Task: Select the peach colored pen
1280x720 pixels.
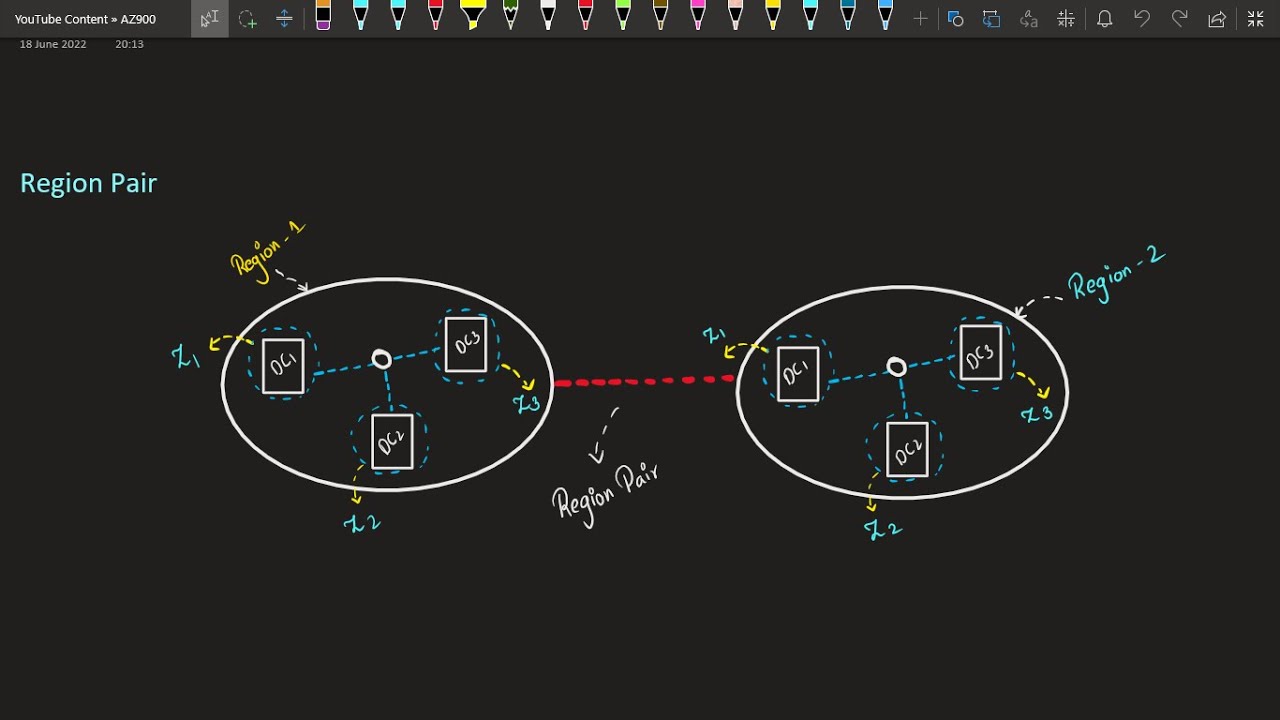Action: [736, 16]
